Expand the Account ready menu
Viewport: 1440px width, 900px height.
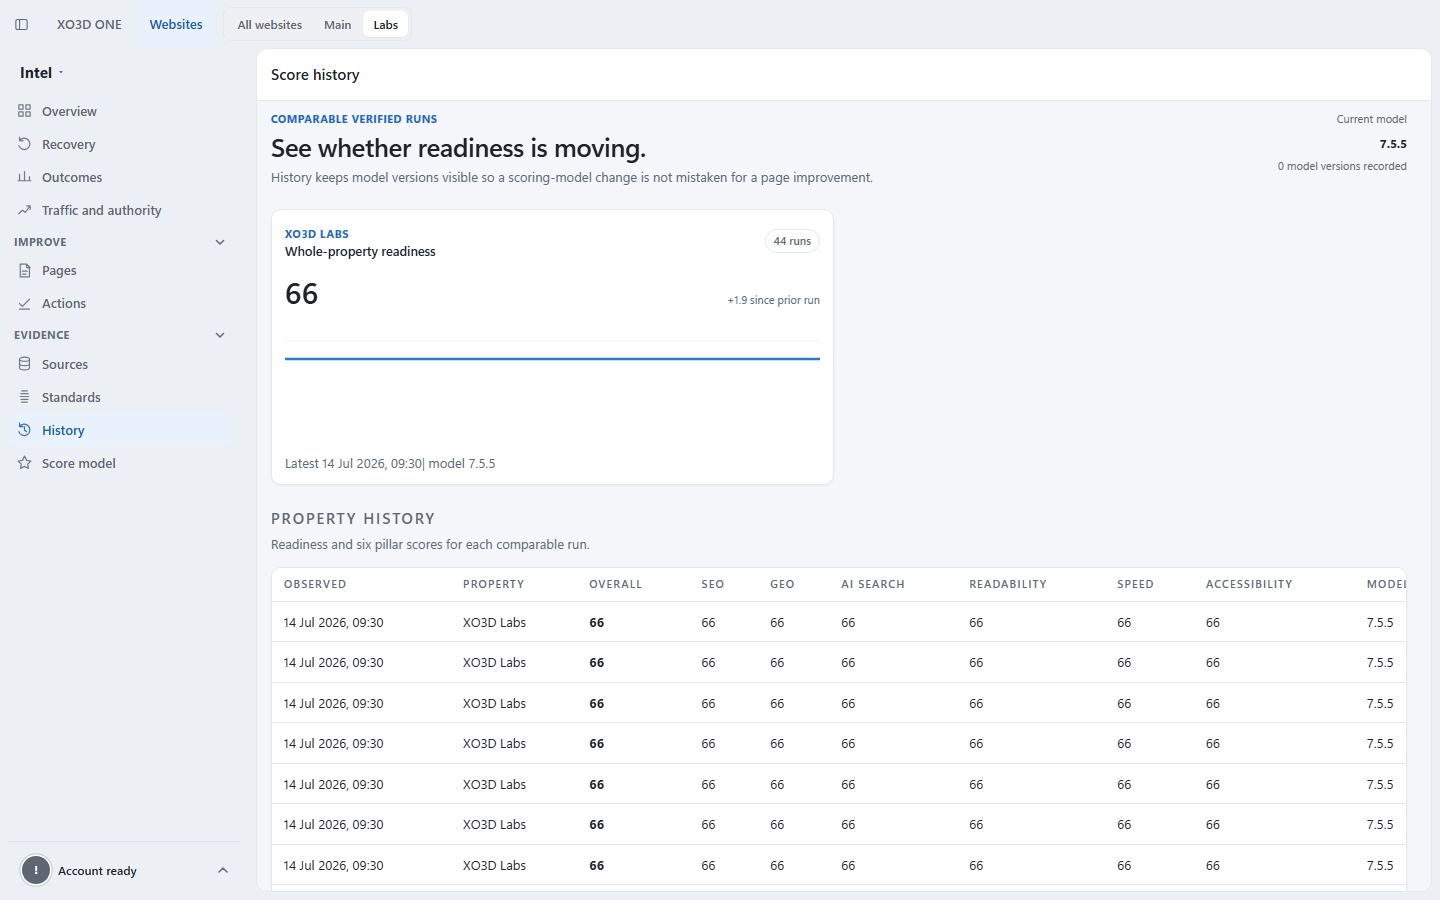point(223,870)
